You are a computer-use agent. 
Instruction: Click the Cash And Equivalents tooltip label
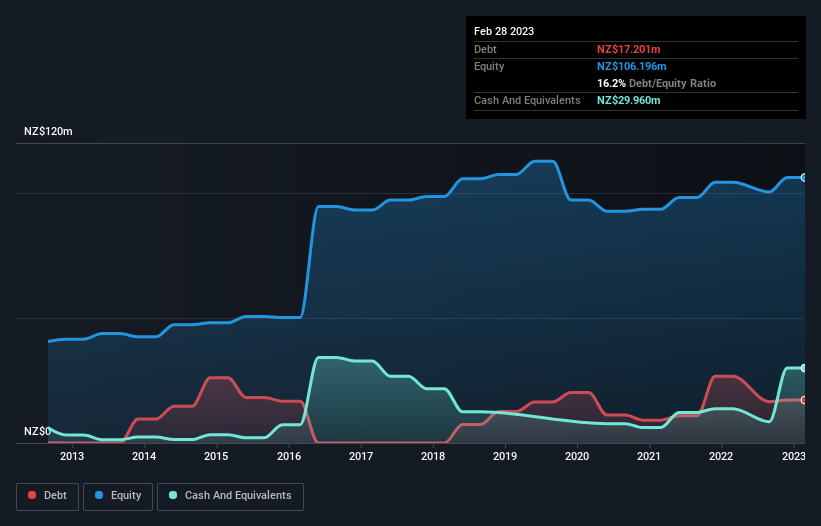pyautogui.click(x=527, y=100)
